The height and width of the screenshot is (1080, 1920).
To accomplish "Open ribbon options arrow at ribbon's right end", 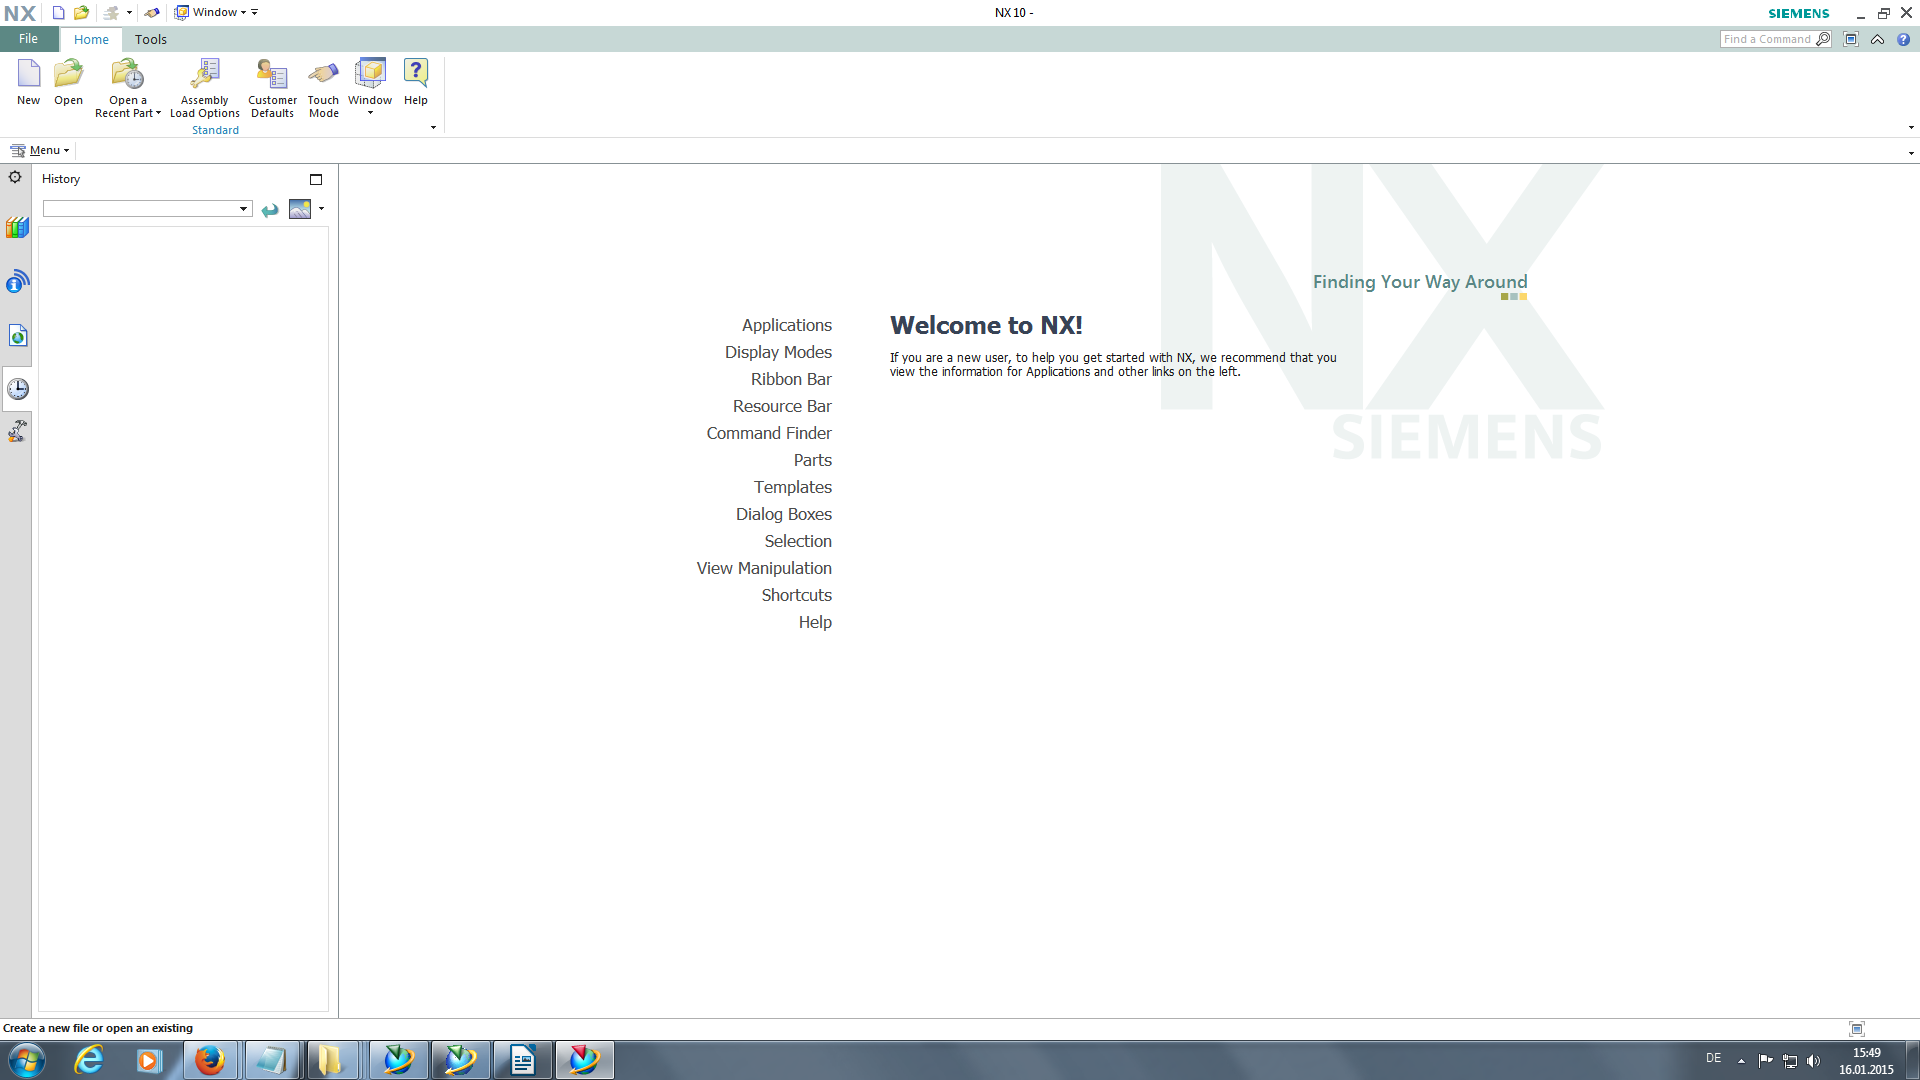I will 1911,127.
